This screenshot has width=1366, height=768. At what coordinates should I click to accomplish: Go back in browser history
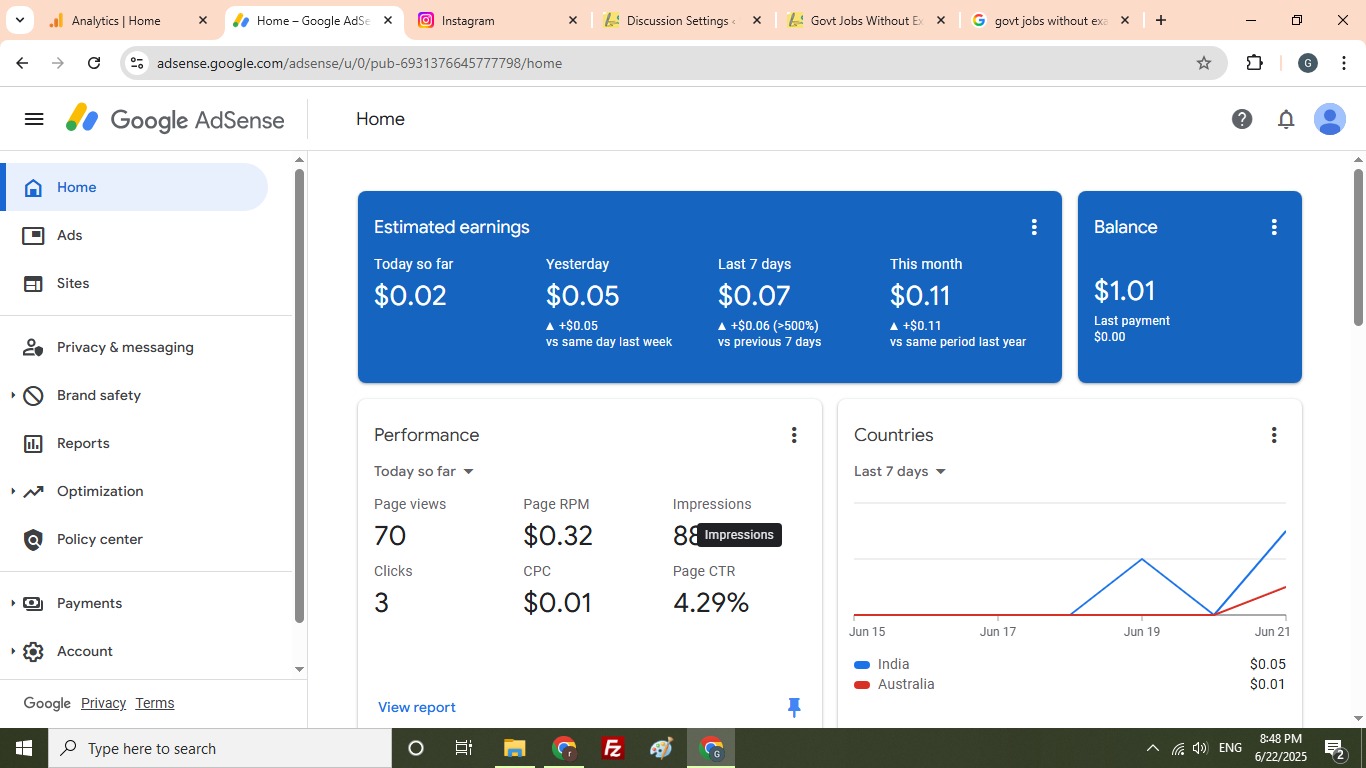tap(22, 63)
